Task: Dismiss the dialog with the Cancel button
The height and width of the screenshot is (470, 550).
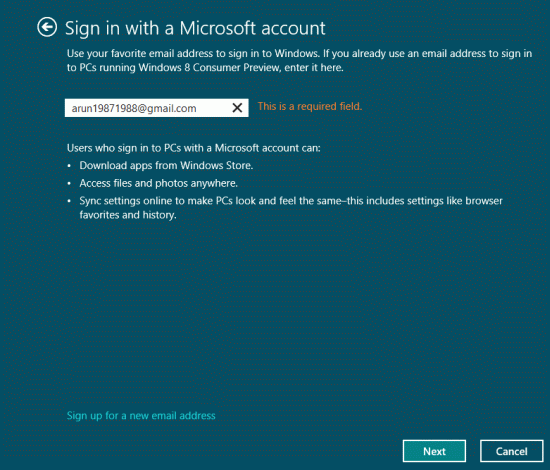Action: click(511, 451)
